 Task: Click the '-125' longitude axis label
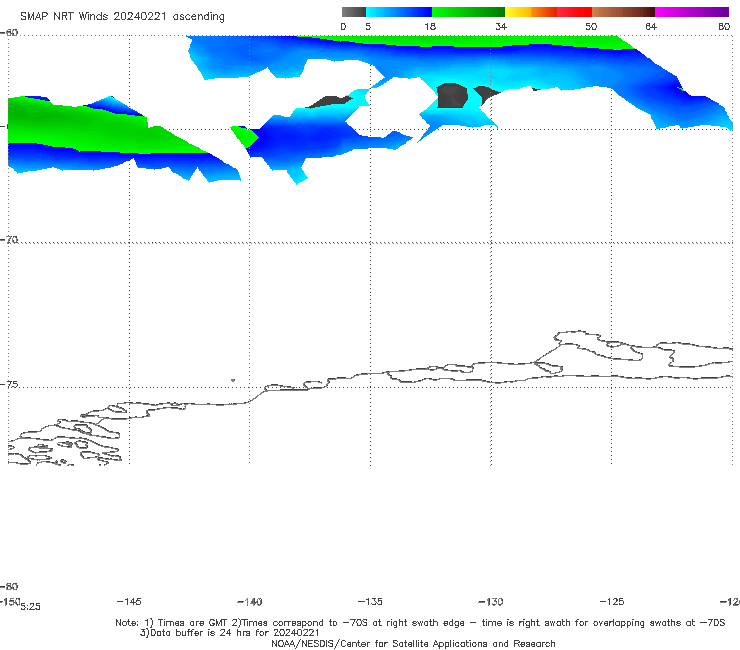click(612, 601)
